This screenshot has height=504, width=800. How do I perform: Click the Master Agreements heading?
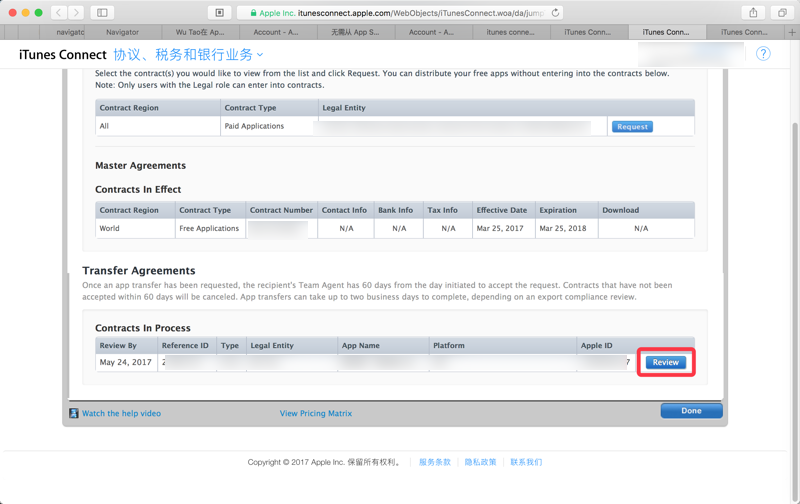140,166
